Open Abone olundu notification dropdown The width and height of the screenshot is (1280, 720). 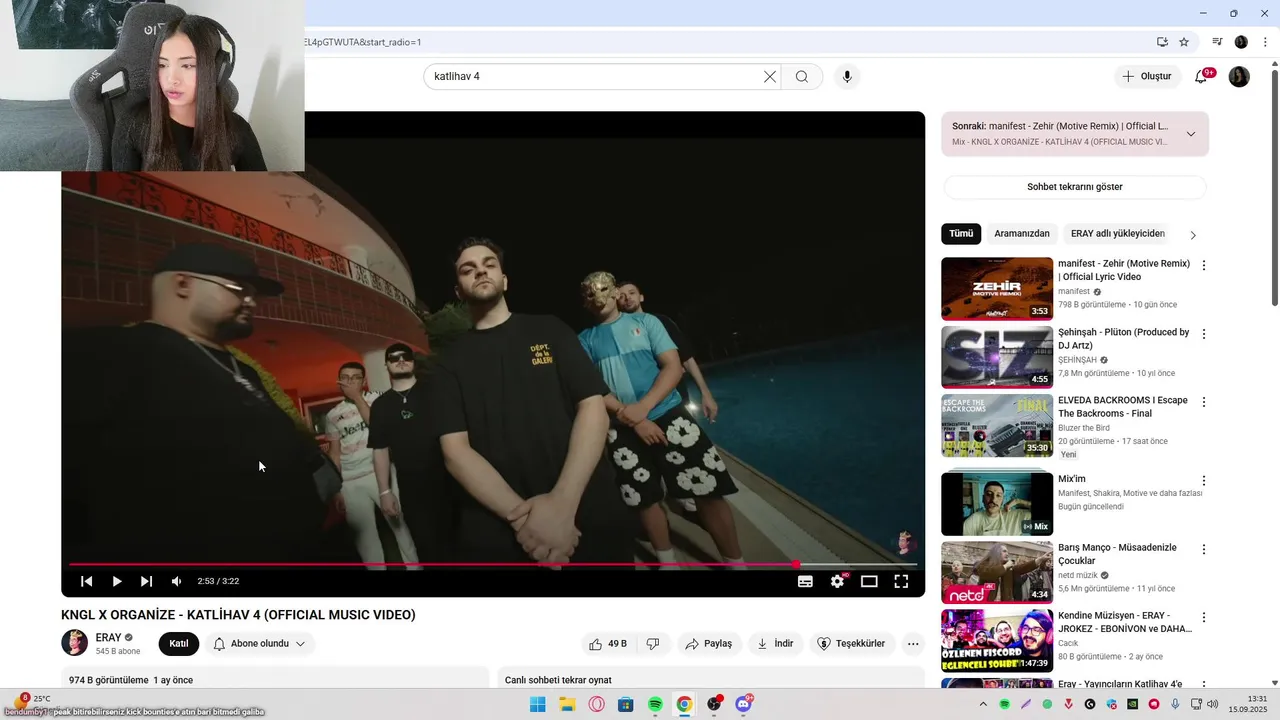click(x=260, y=644)
